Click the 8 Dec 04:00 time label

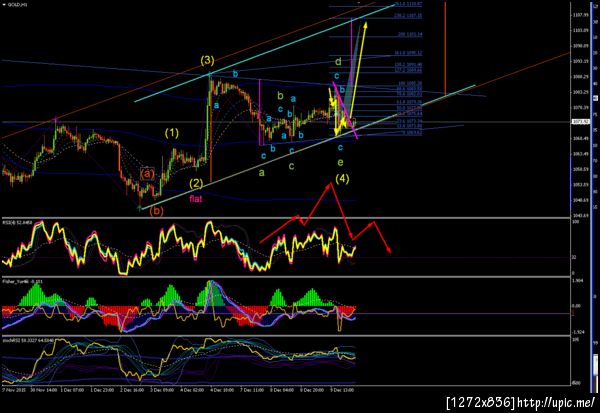pyautogui.click(x=282, y=390)
